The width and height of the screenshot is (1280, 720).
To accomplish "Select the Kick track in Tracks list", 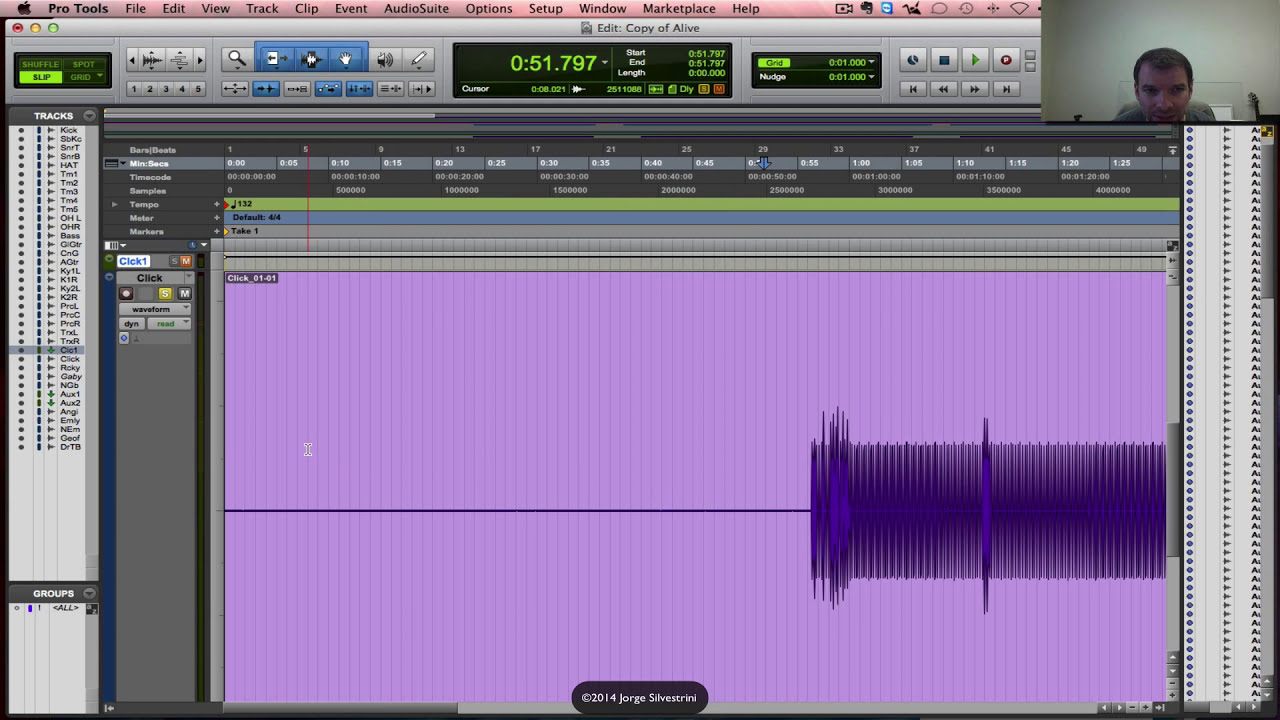I will point(69,130).
